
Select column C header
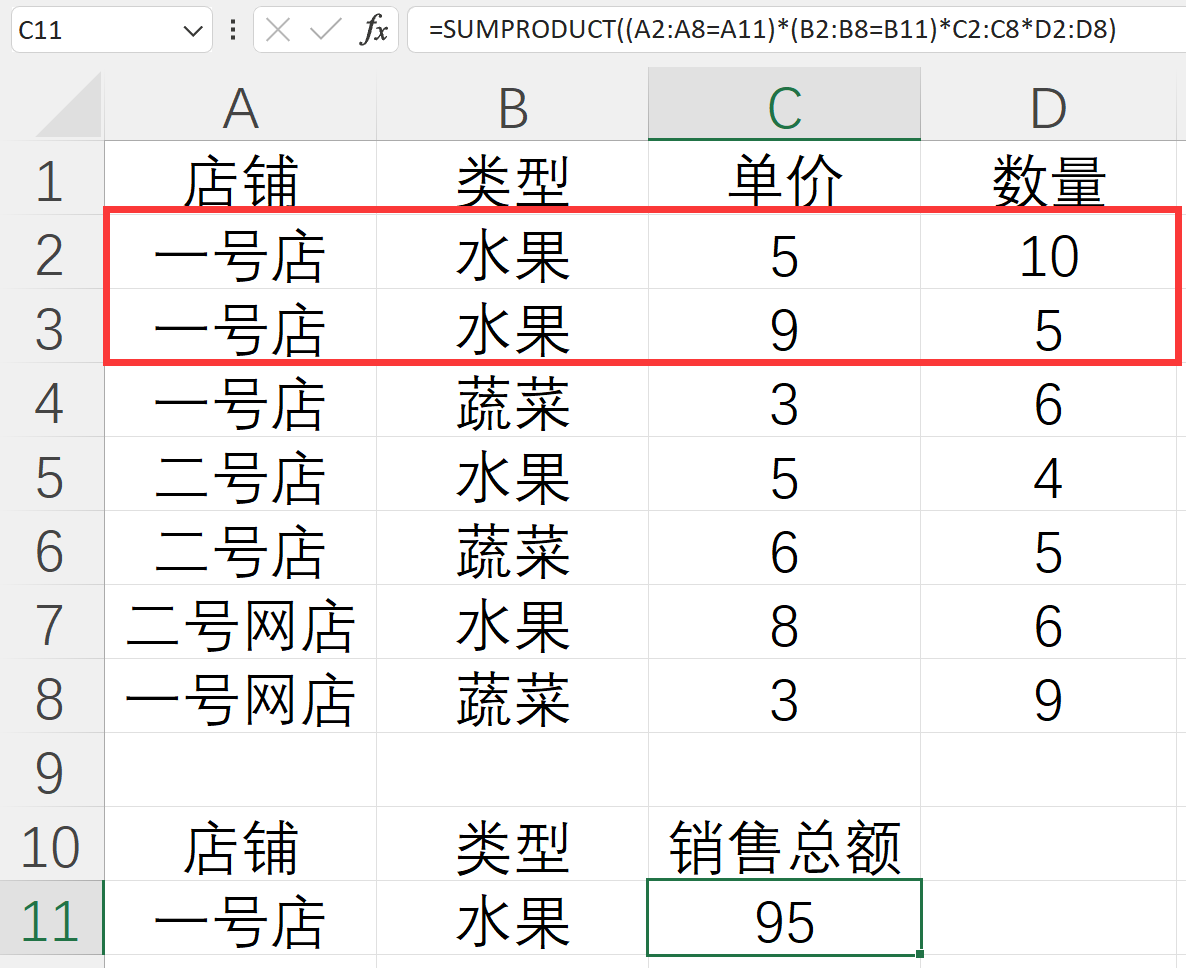coord(784,108)
